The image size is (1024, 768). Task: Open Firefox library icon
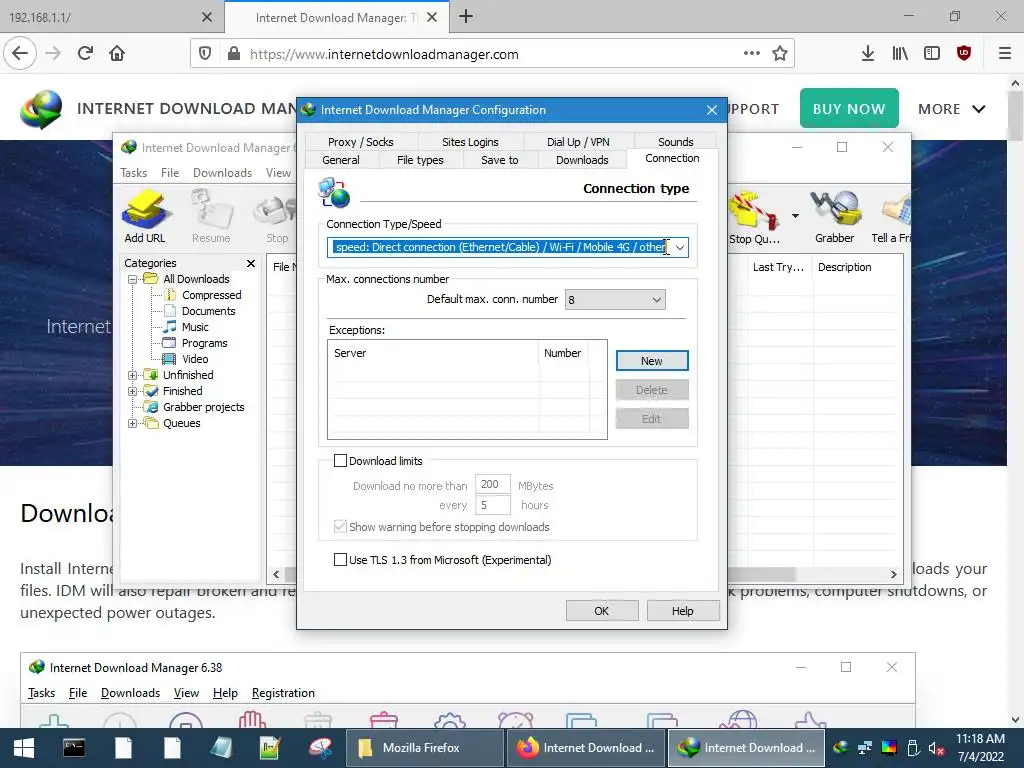click(x=900, y=54)
